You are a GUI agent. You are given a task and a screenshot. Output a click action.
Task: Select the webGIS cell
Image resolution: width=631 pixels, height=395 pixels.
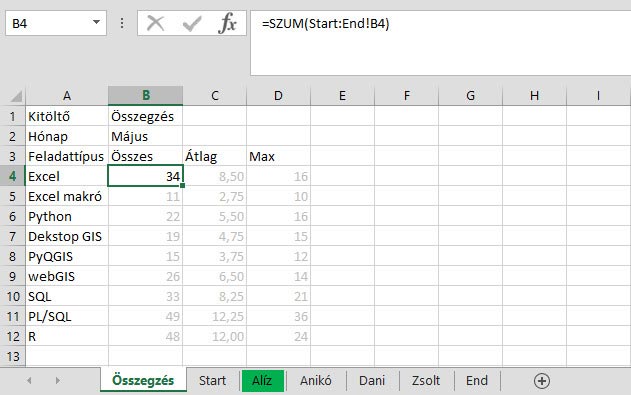tap(67, 276)
